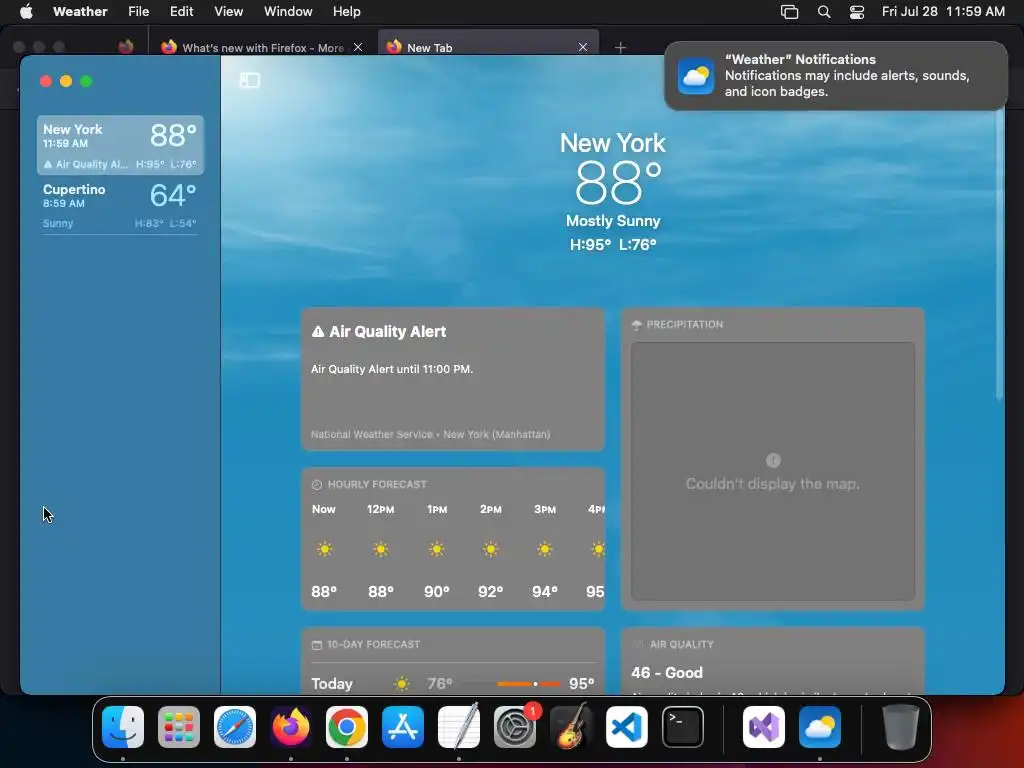Screen dimensions: 1024x768
Task: Click Weather app icon in the Dock
Action: (x=820, y=727)
